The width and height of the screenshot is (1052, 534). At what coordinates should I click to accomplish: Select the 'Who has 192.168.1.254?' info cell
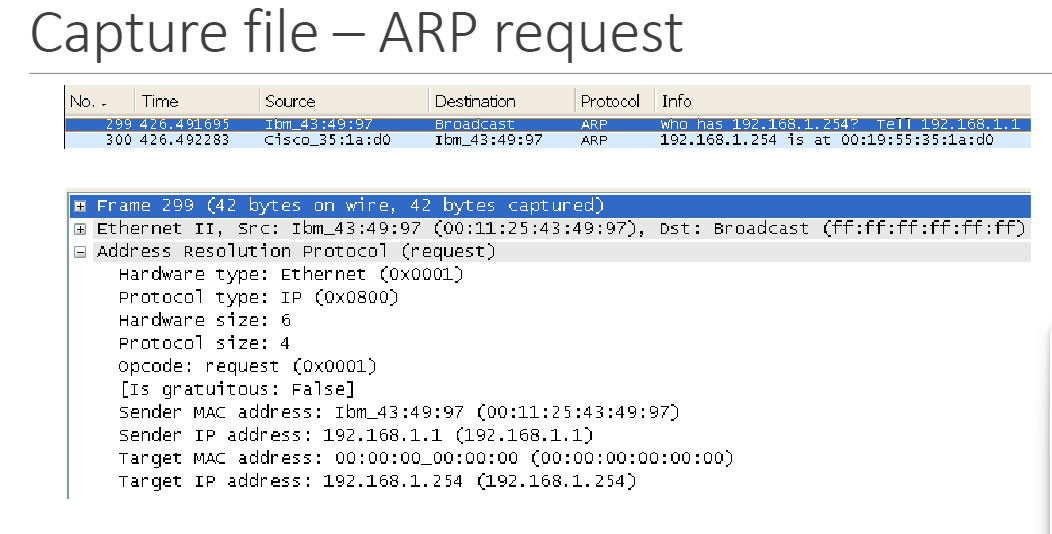pos(840,124)
